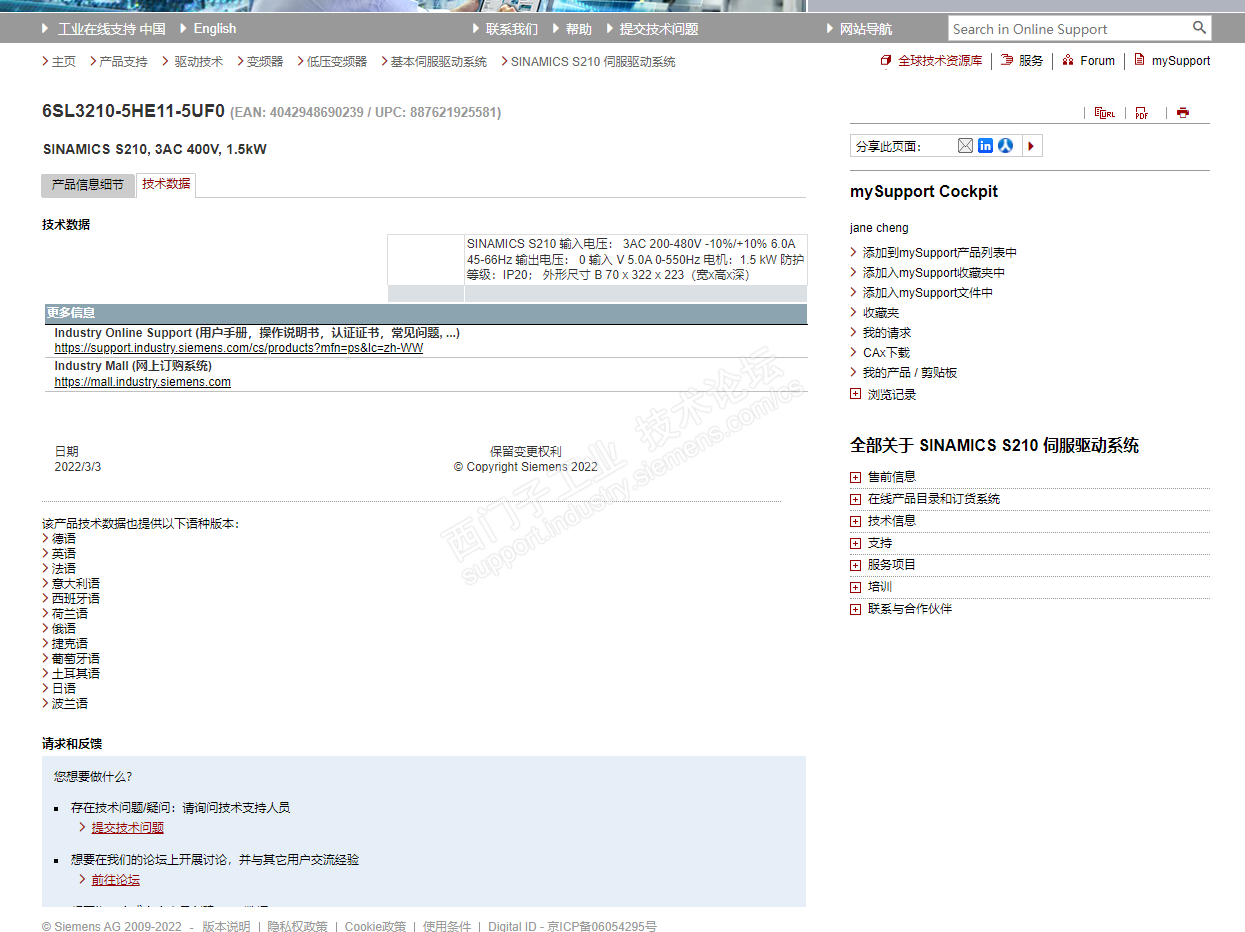Export page as PDF icon

1142,113
